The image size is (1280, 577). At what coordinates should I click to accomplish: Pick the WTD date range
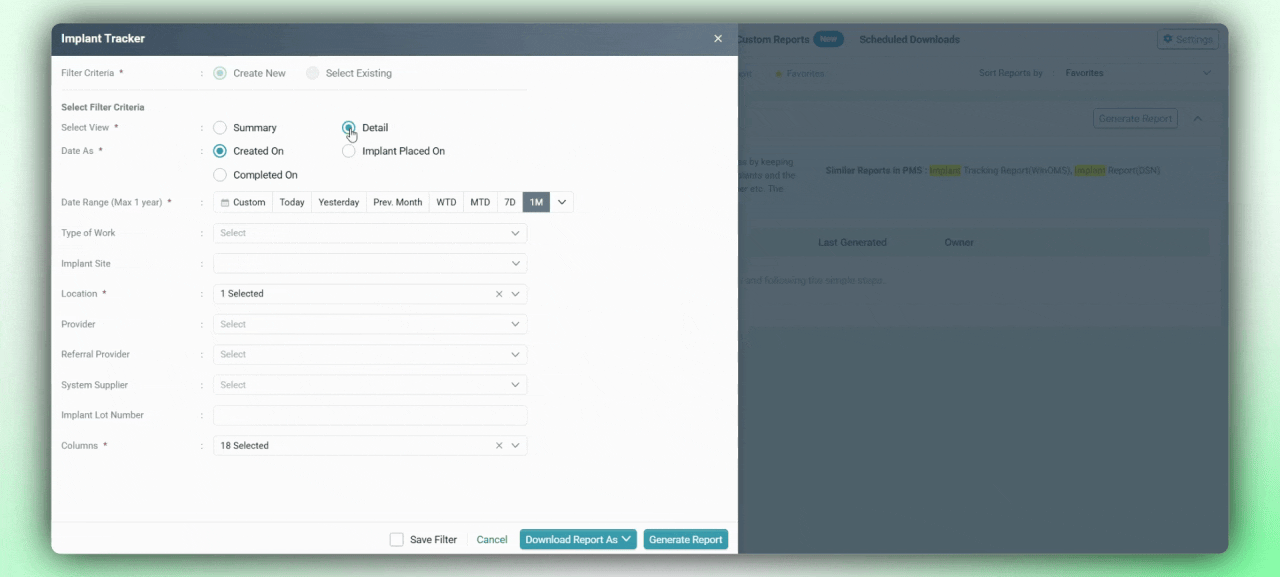(x=446, y=202)
